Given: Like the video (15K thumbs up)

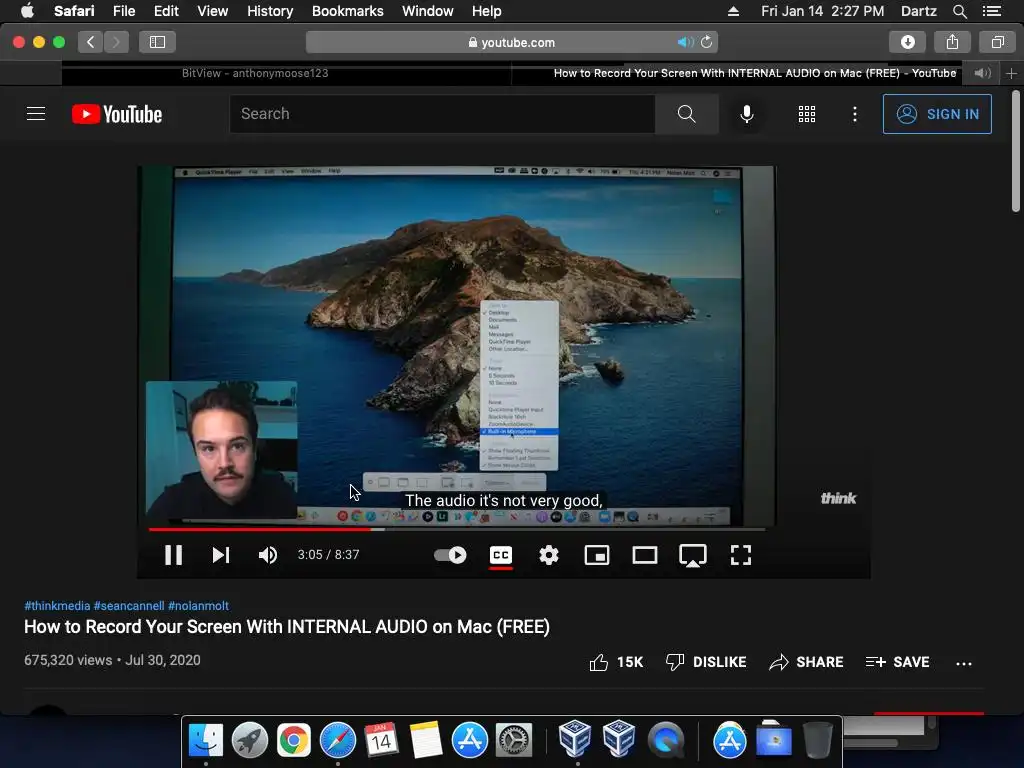Looking at the screenshot, I should [616, 662].
